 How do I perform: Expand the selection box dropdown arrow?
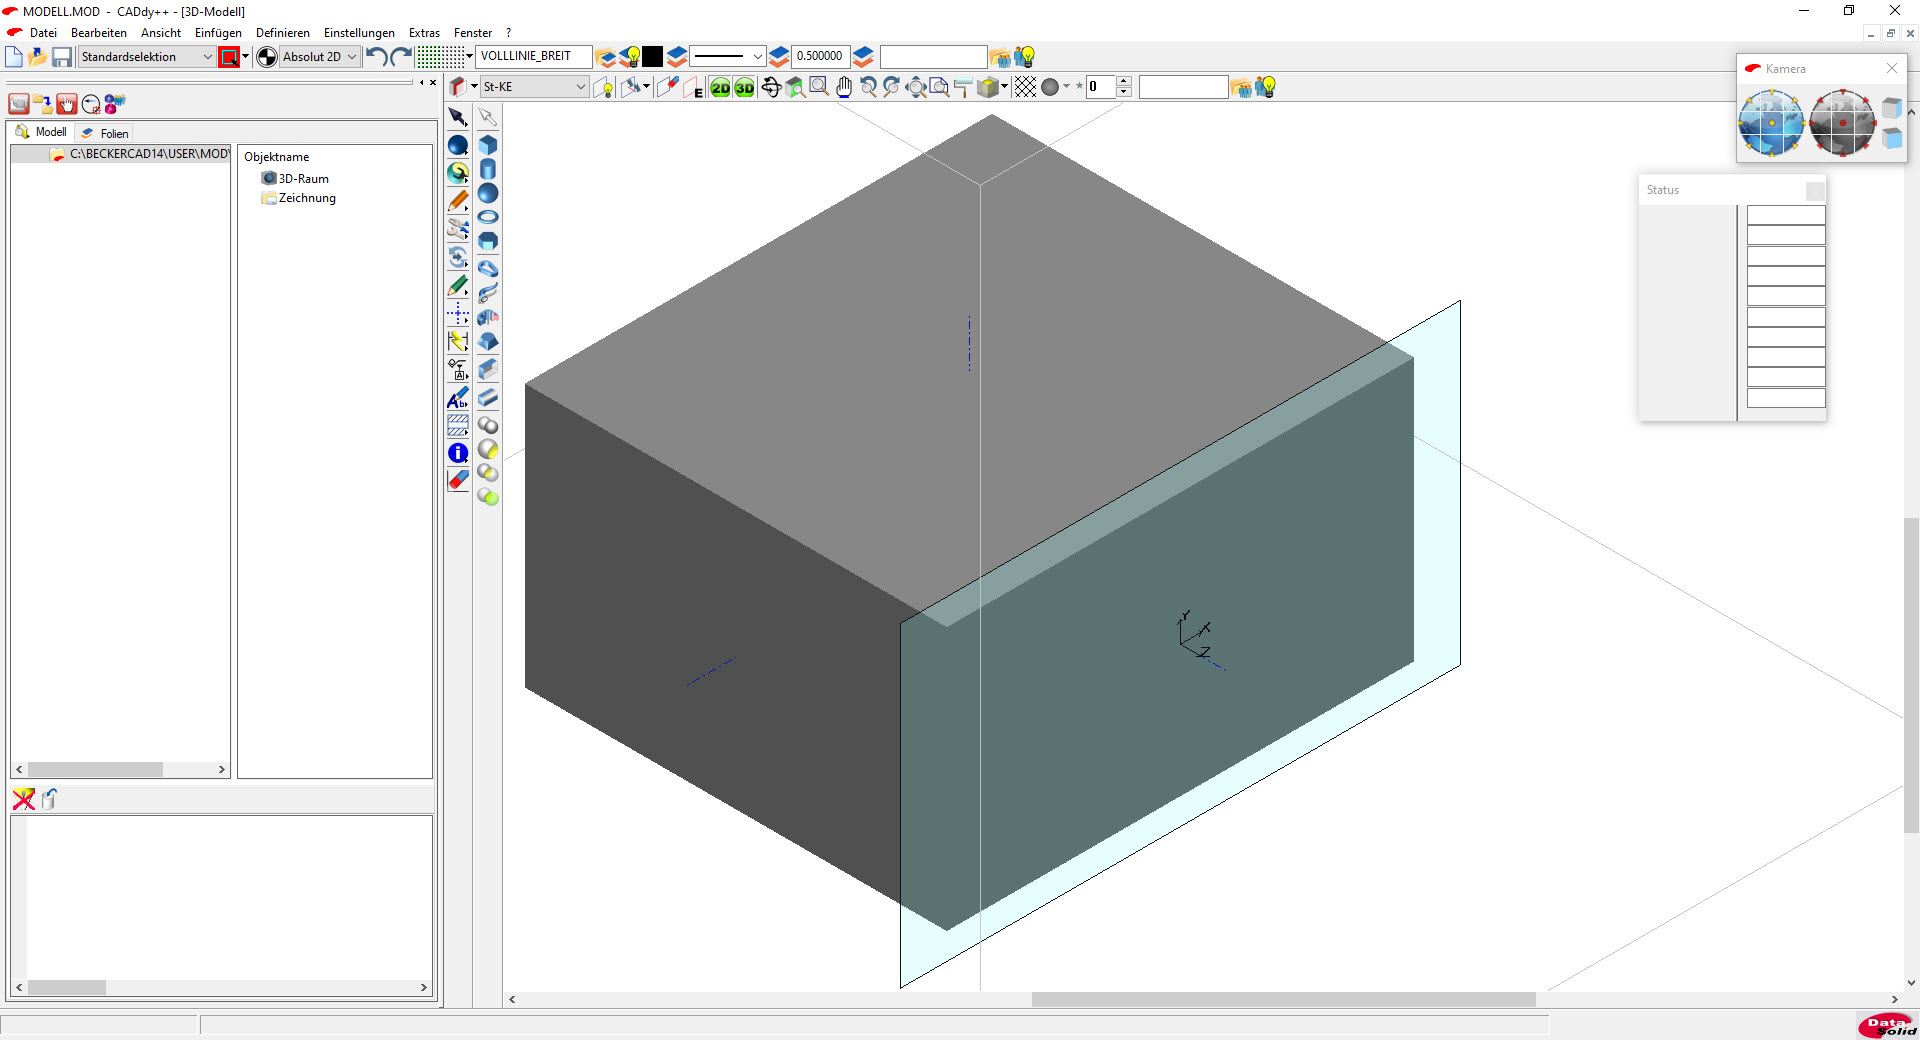[245, 57]
